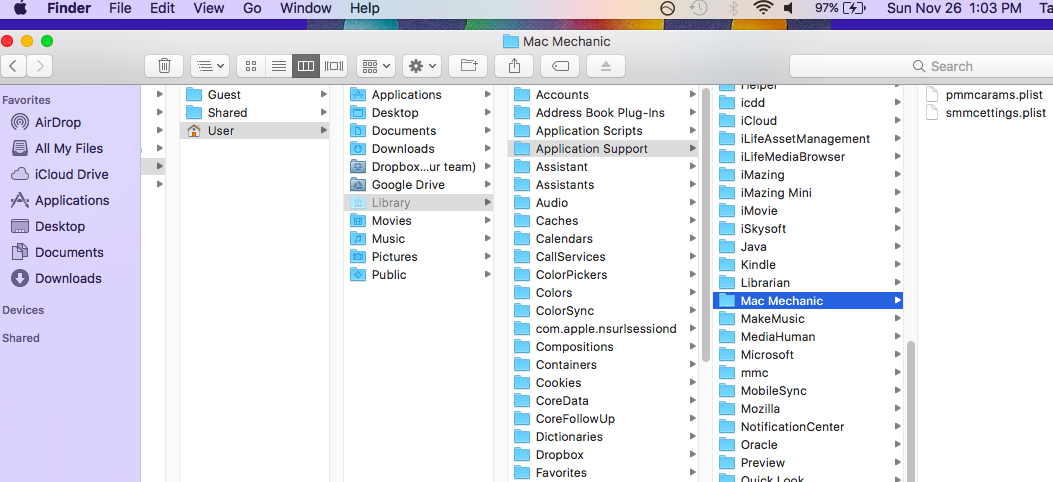
Task: Expand the Mozilla folder arrow
Action: 898,409
